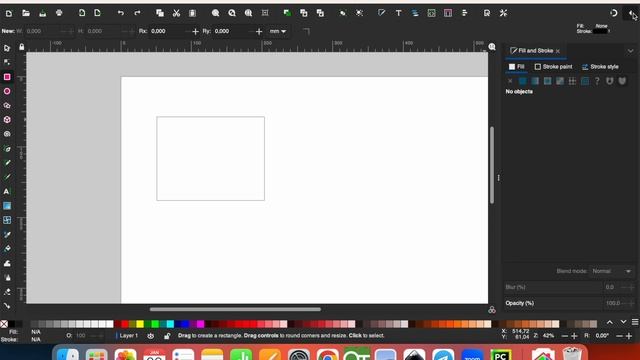The height and width of the screenshot is (360, 640).
Task: Open the mm units dropdown
Action: [278, 31]
